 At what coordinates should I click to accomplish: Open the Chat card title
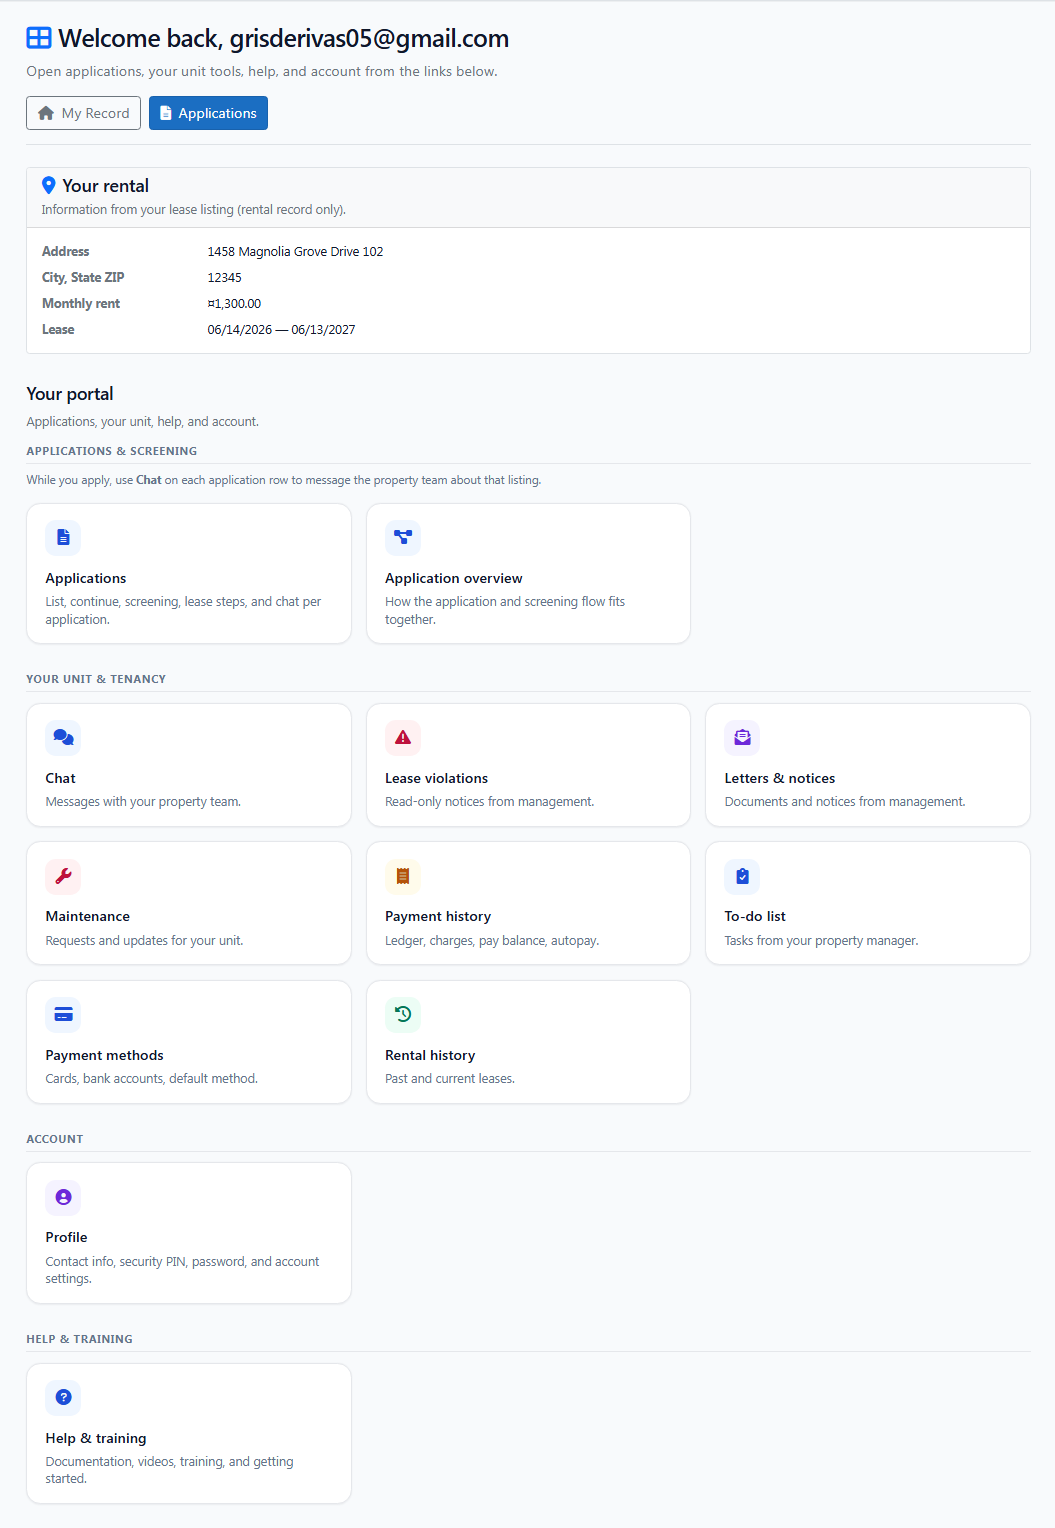60,778
